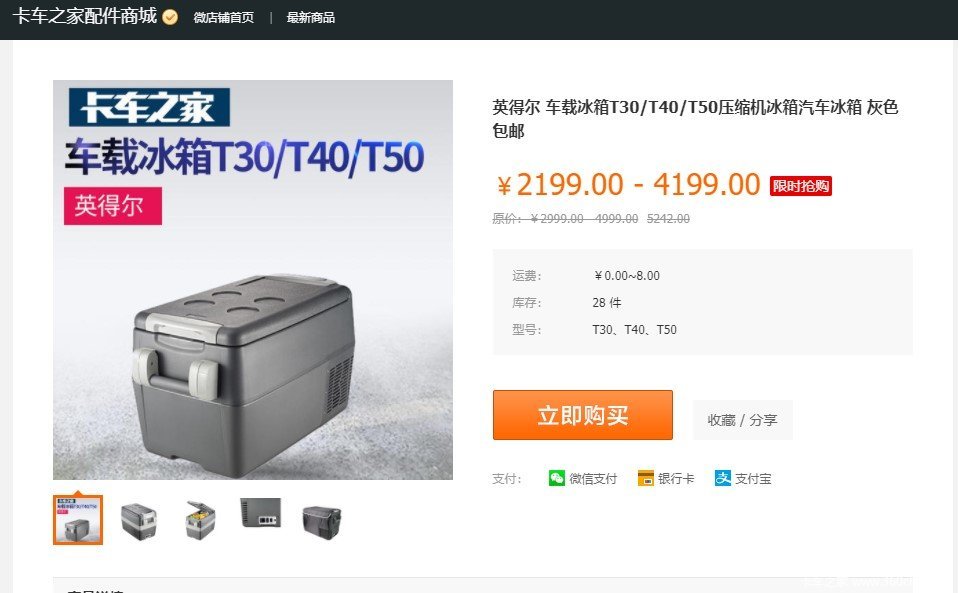Click the bank card payment icon
Screen dimensions: 958x593
pos(645,478)
